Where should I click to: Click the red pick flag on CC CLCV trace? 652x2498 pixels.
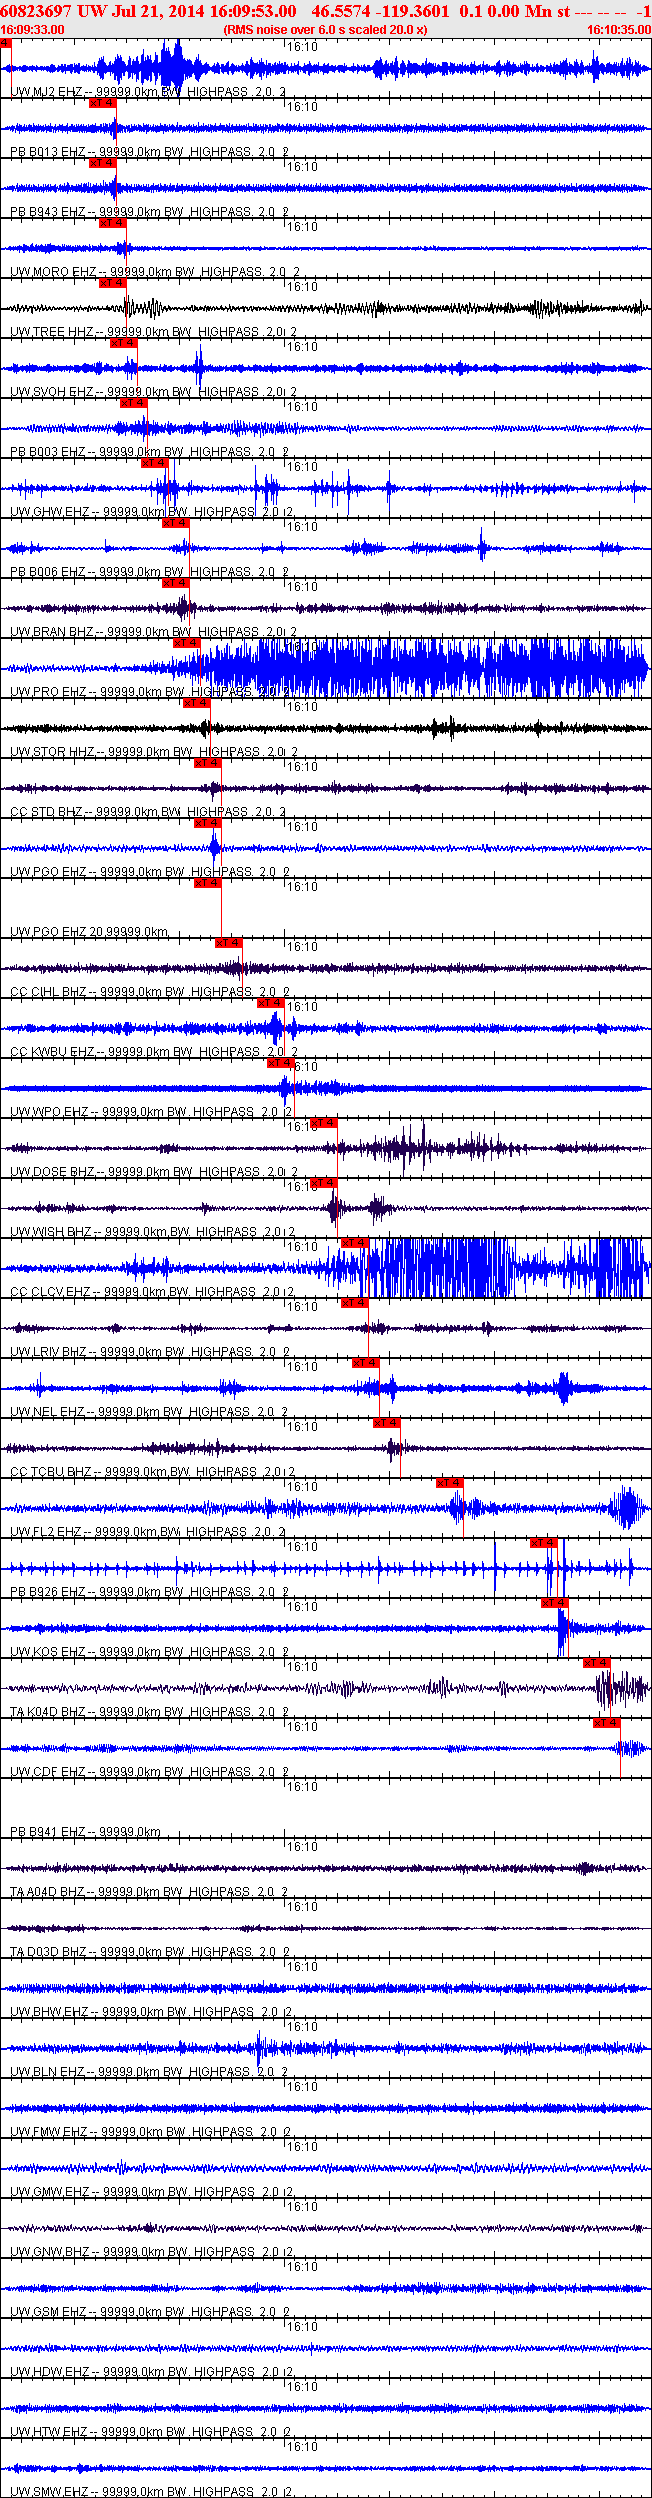click(x=355, y=1243)
